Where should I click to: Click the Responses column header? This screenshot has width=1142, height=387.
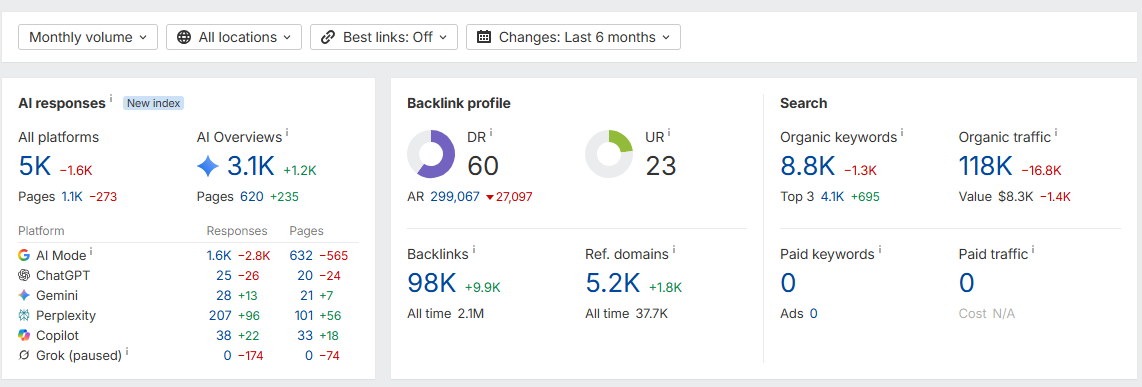[237, 231]
